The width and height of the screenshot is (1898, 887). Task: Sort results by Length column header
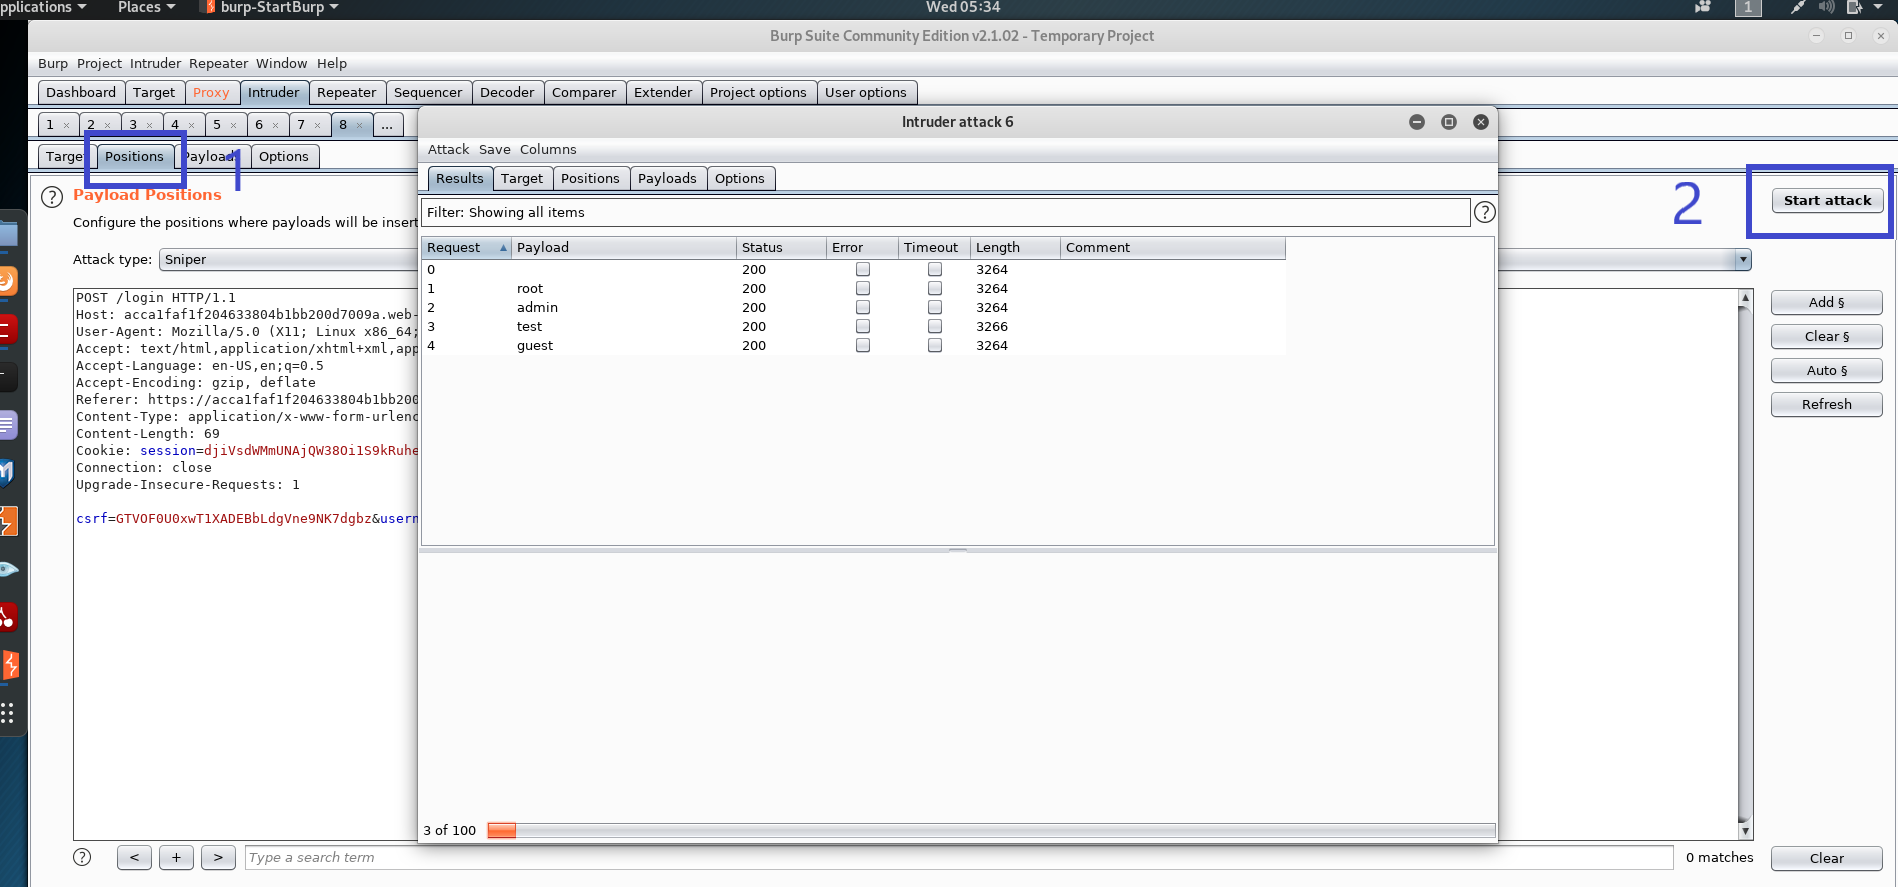click(1015, 247)
